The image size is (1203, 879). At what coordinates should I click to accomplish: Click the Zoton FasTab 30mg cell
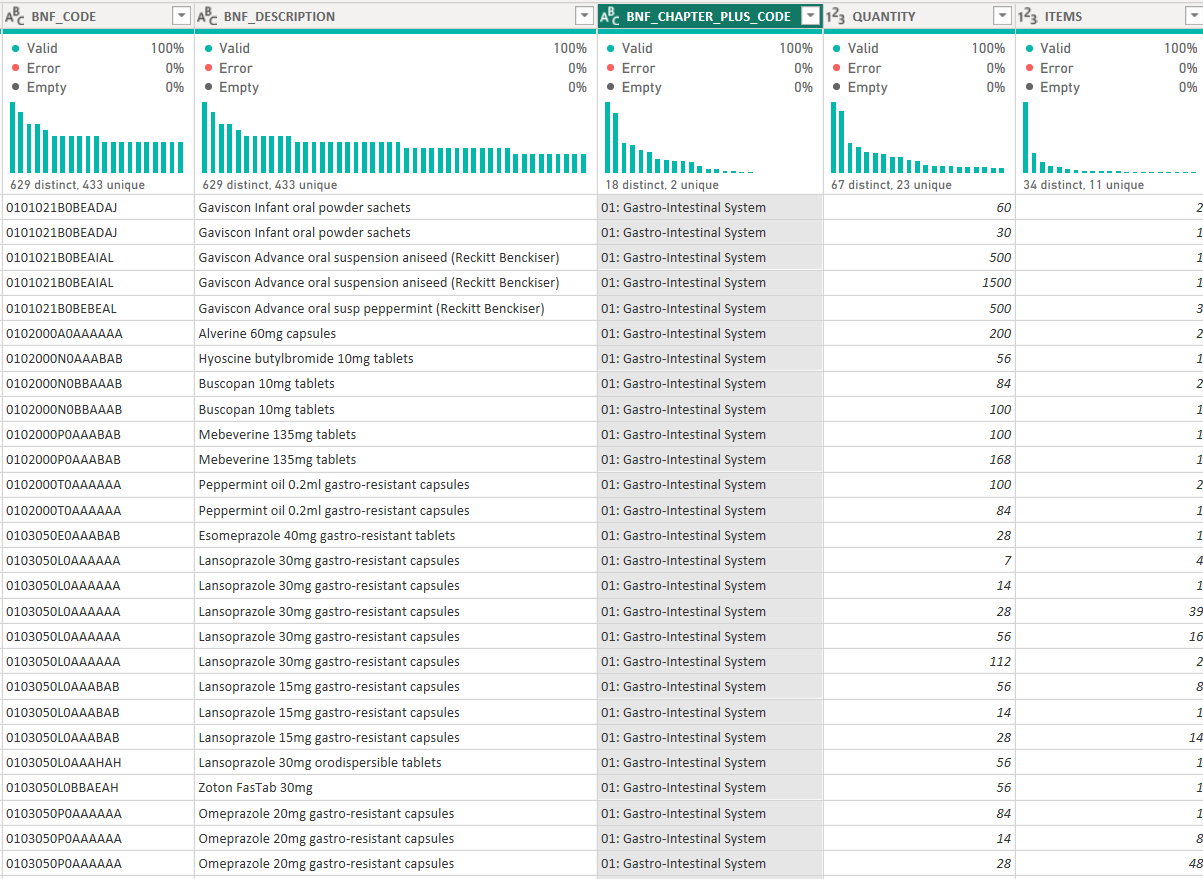(x=396, y=788)
